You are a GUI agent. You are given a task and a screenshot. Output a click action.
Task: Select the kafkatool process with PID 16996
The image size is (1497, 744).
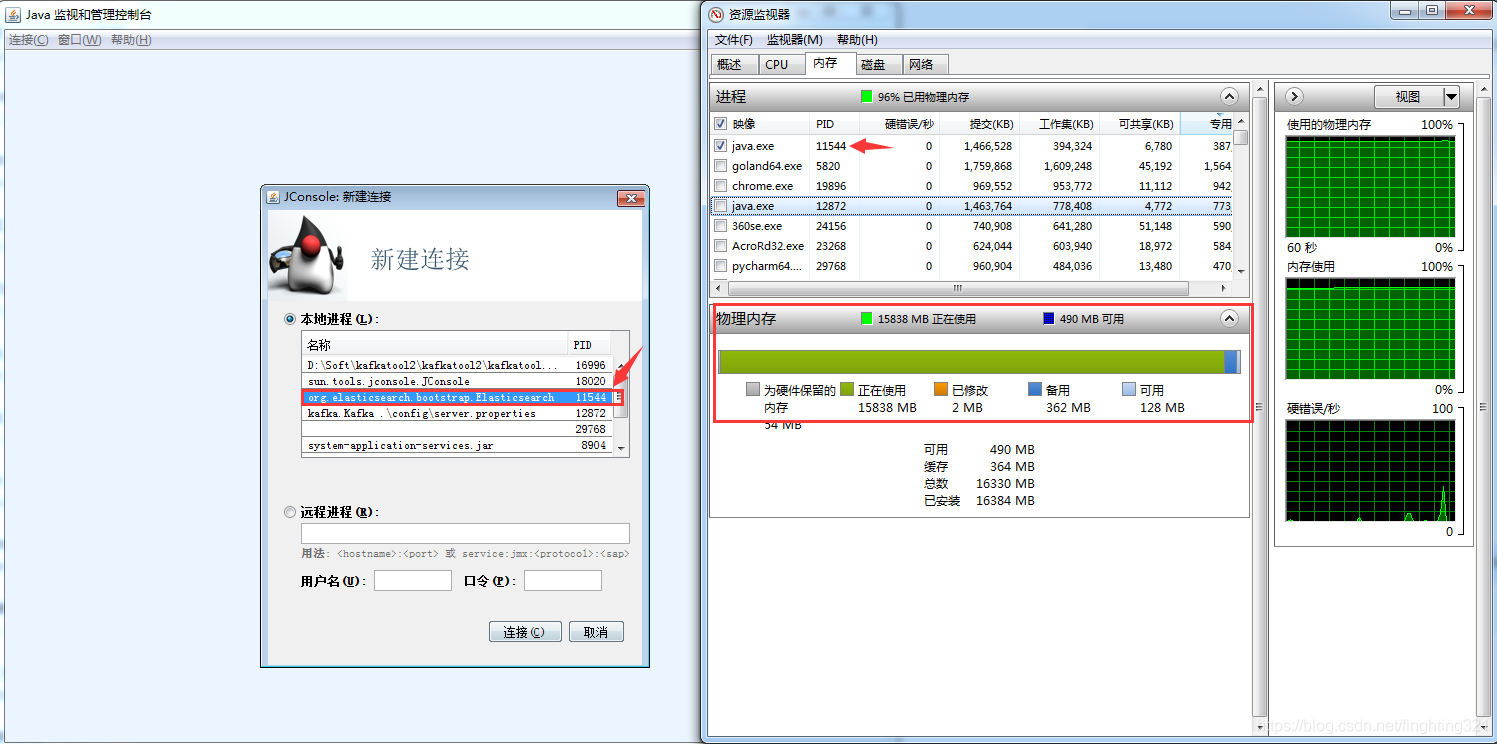click(458, 365)
